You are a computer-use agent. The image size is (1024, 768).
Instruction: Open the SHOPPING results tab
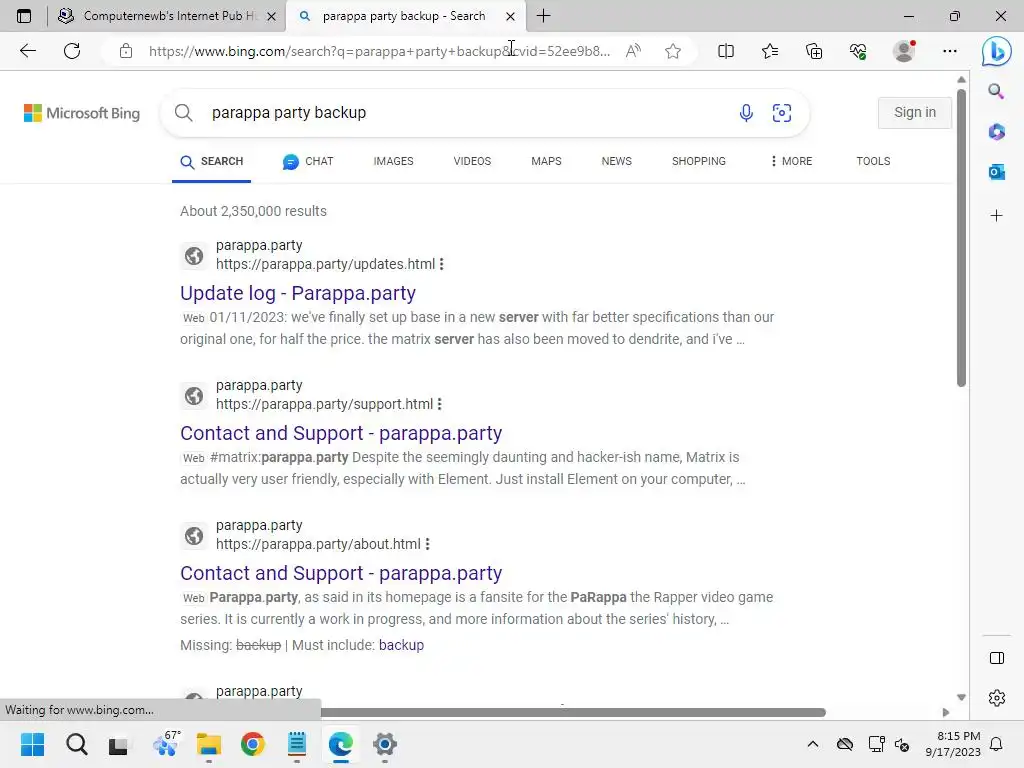click(x=699, y=161)
